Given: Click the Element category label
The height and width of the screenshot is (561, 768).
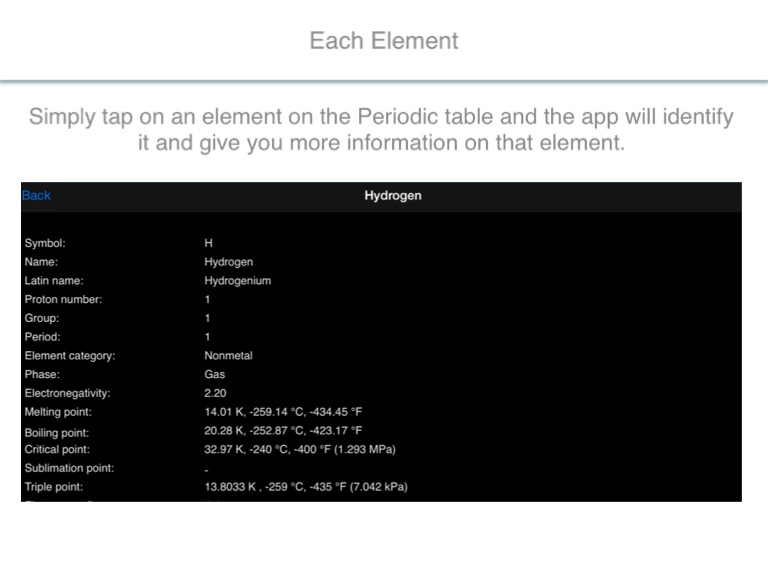Looking at the screenshot, I should tap(70, 355).
